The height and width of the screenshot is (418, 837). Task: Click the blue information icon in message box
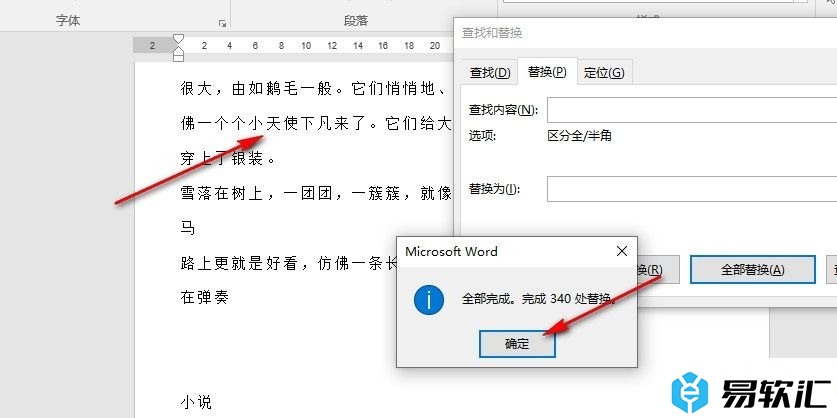click(x=429, y=299)
